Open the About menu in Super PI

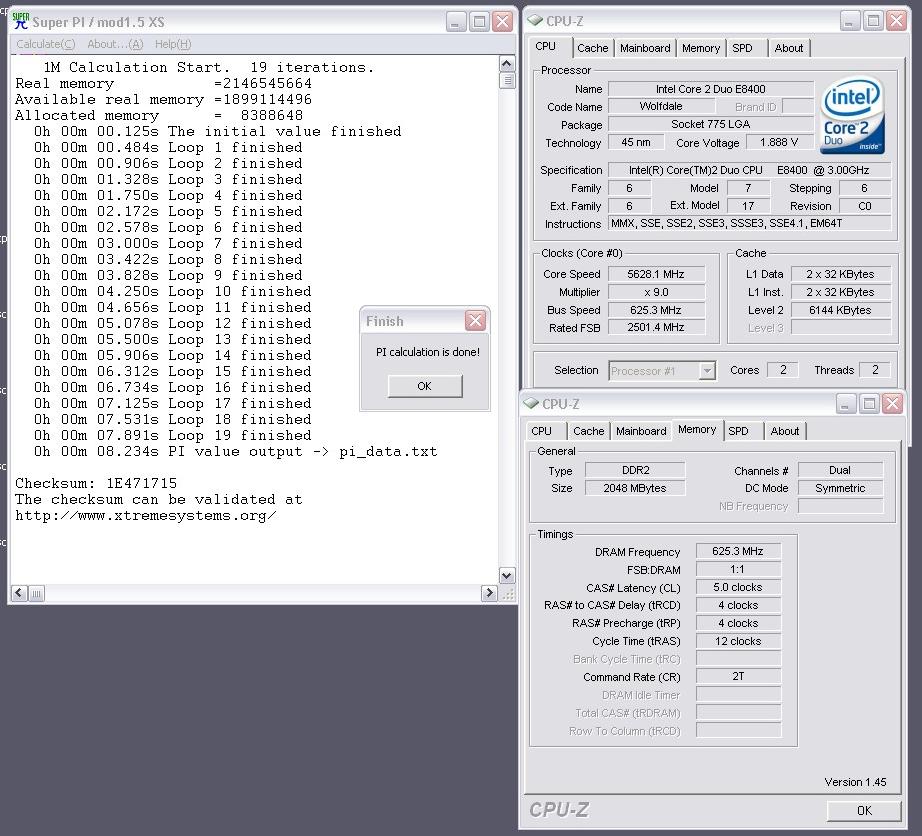point(115,44)
